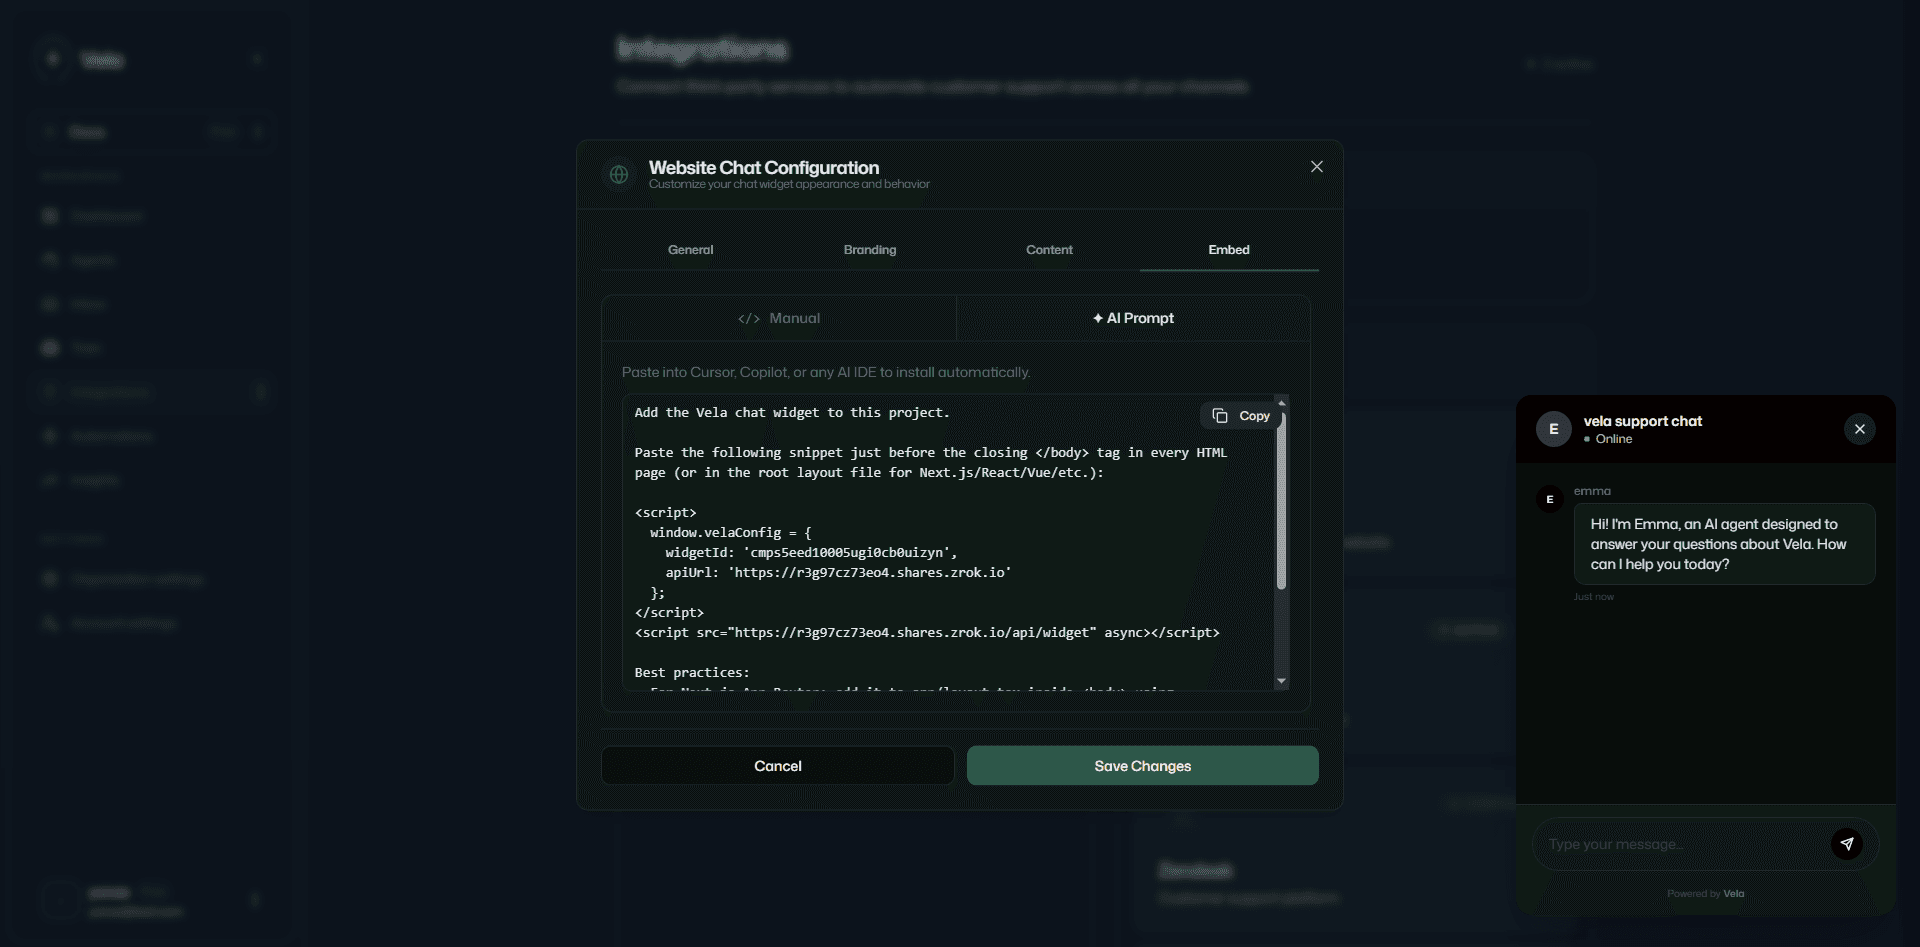Click the window.velaConfig line
The height and width of the screenshot is (947, 1920).
tap(731, 533)
